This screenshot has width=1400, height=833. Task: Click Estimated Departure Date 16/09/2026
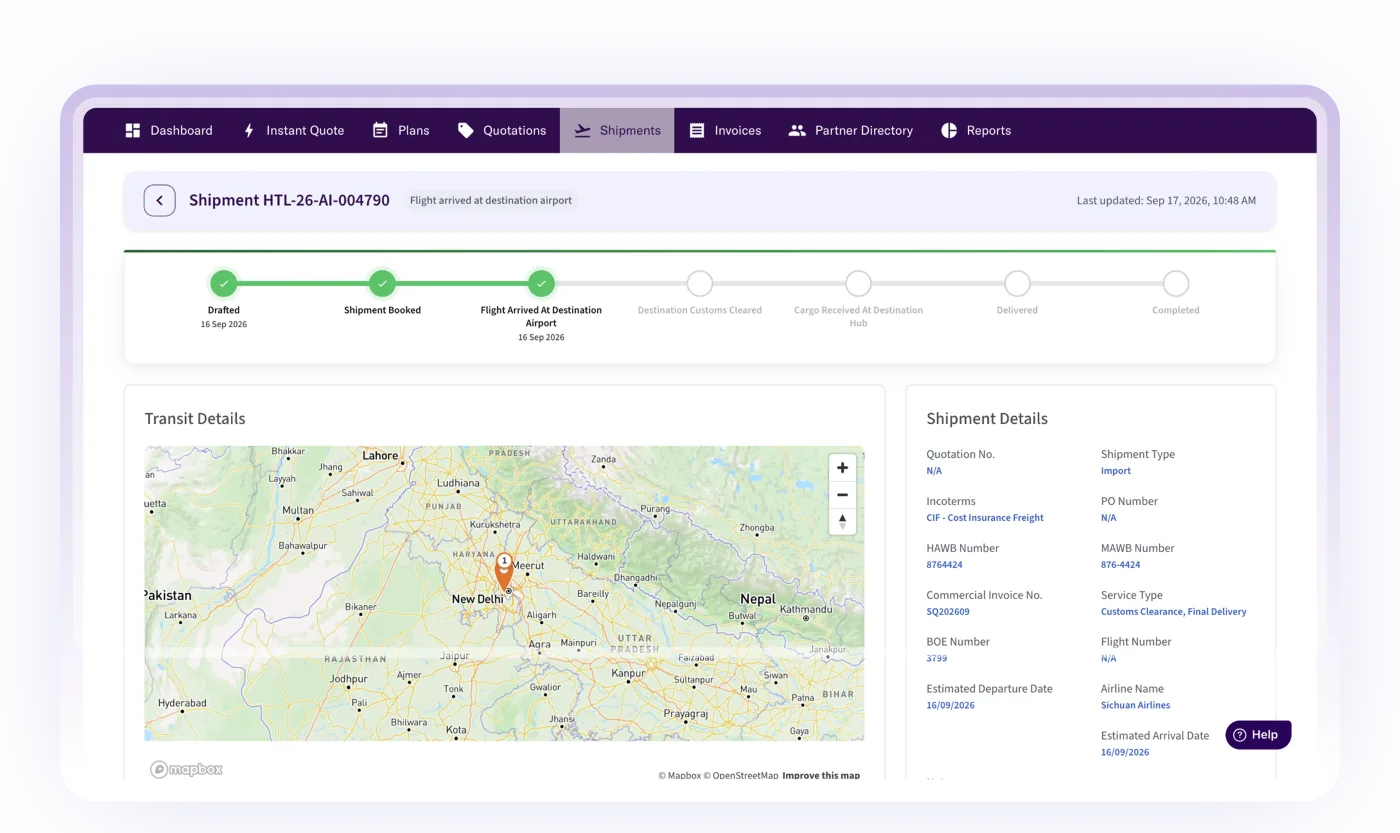950,706
